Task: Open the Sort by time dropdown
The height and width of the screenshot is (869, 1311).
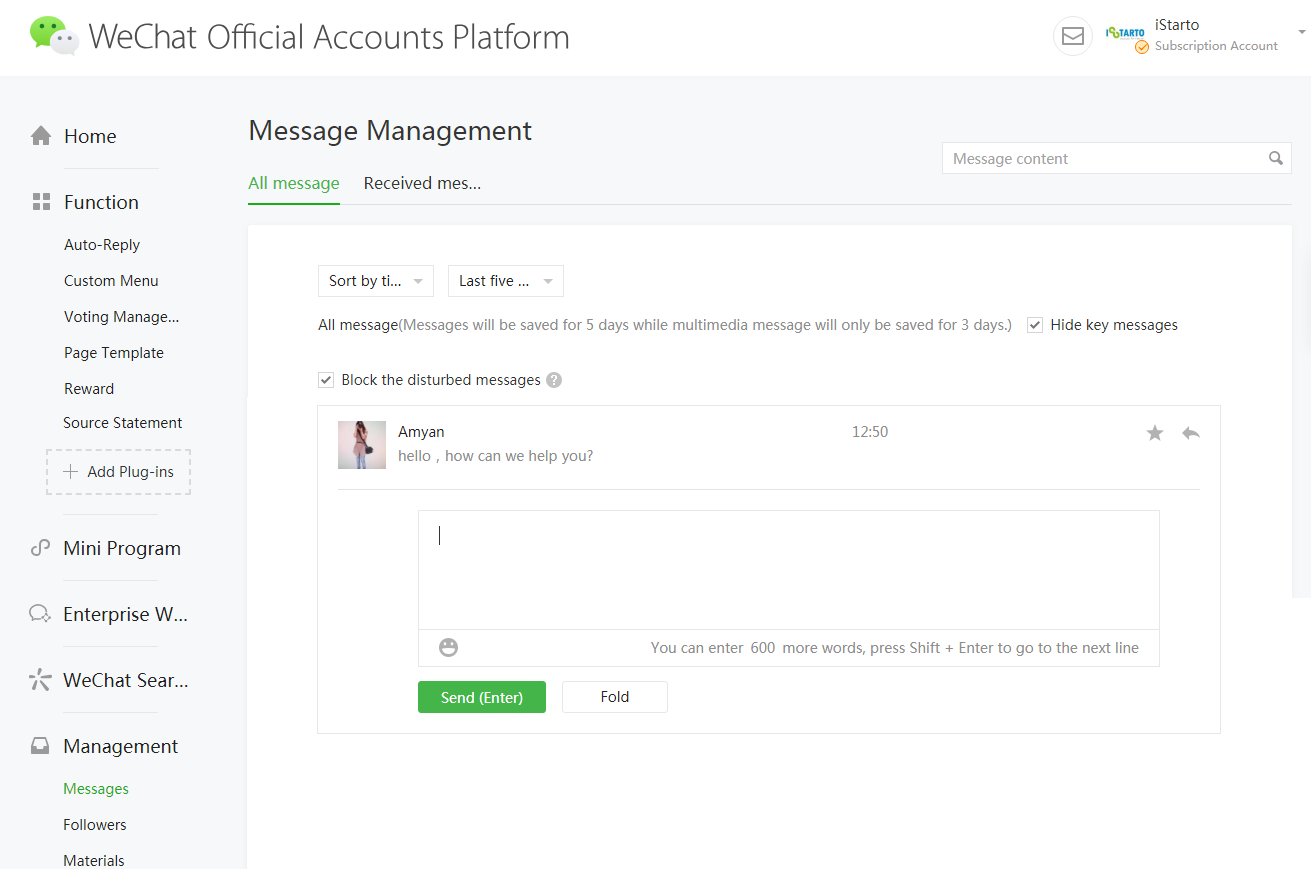Action: coord(375,281)
